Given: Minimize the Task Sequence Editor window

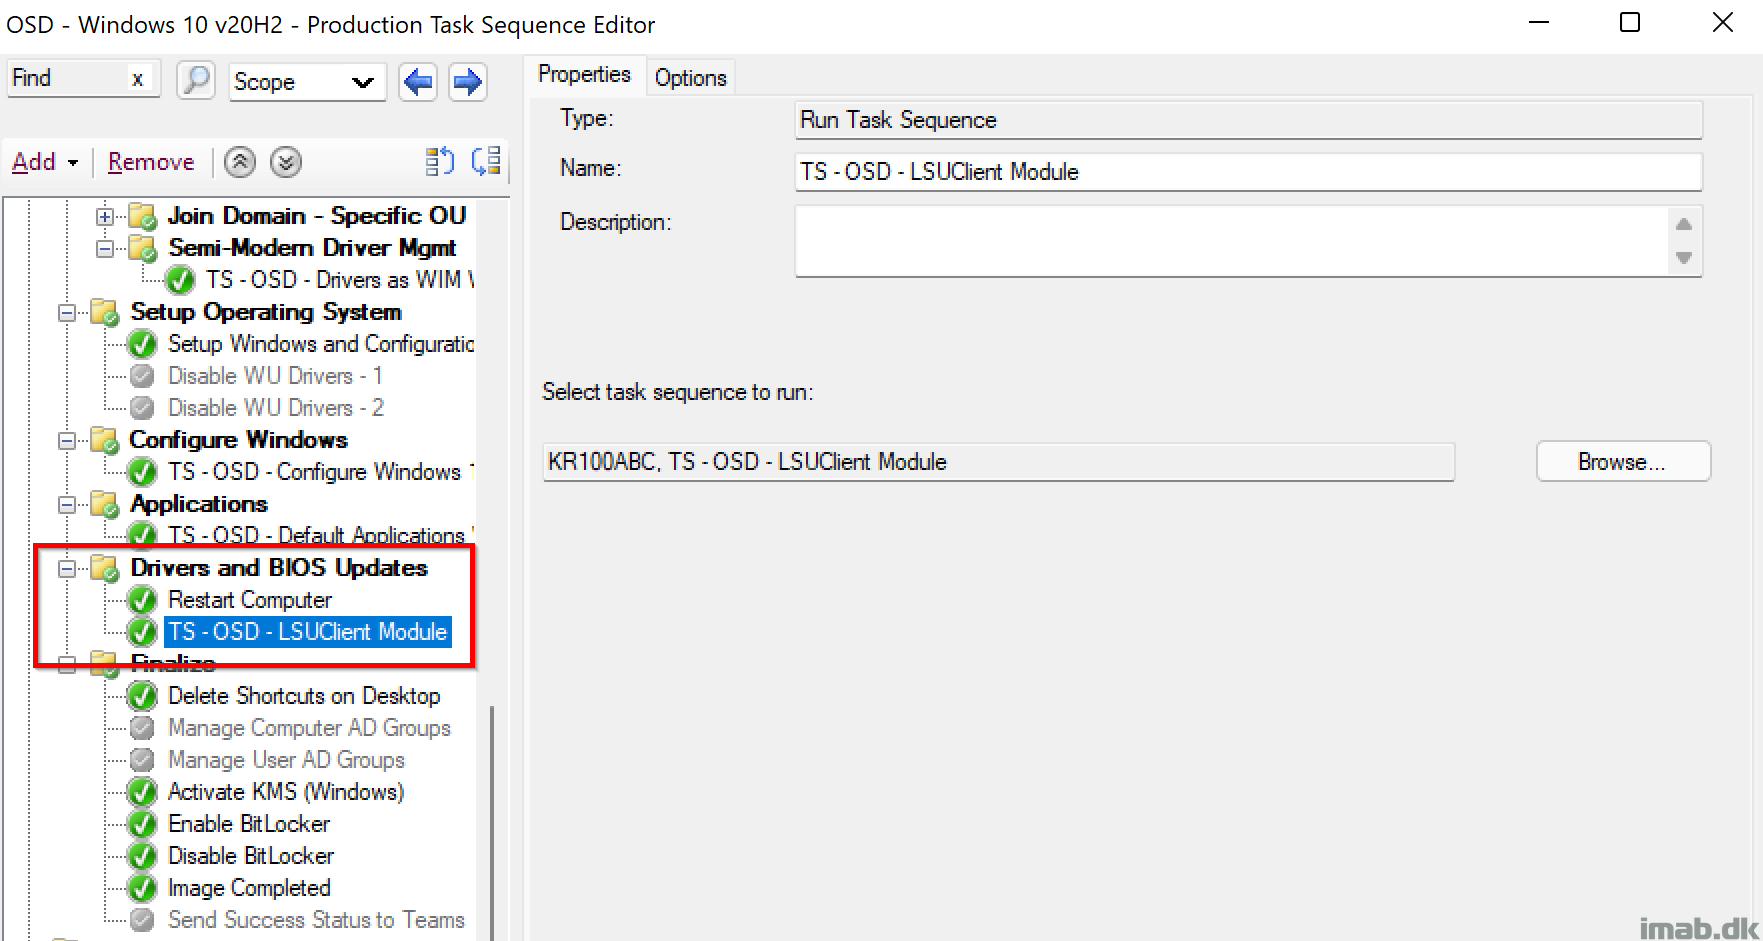Looking at the screenshot, I should [x=1539, y=22].
